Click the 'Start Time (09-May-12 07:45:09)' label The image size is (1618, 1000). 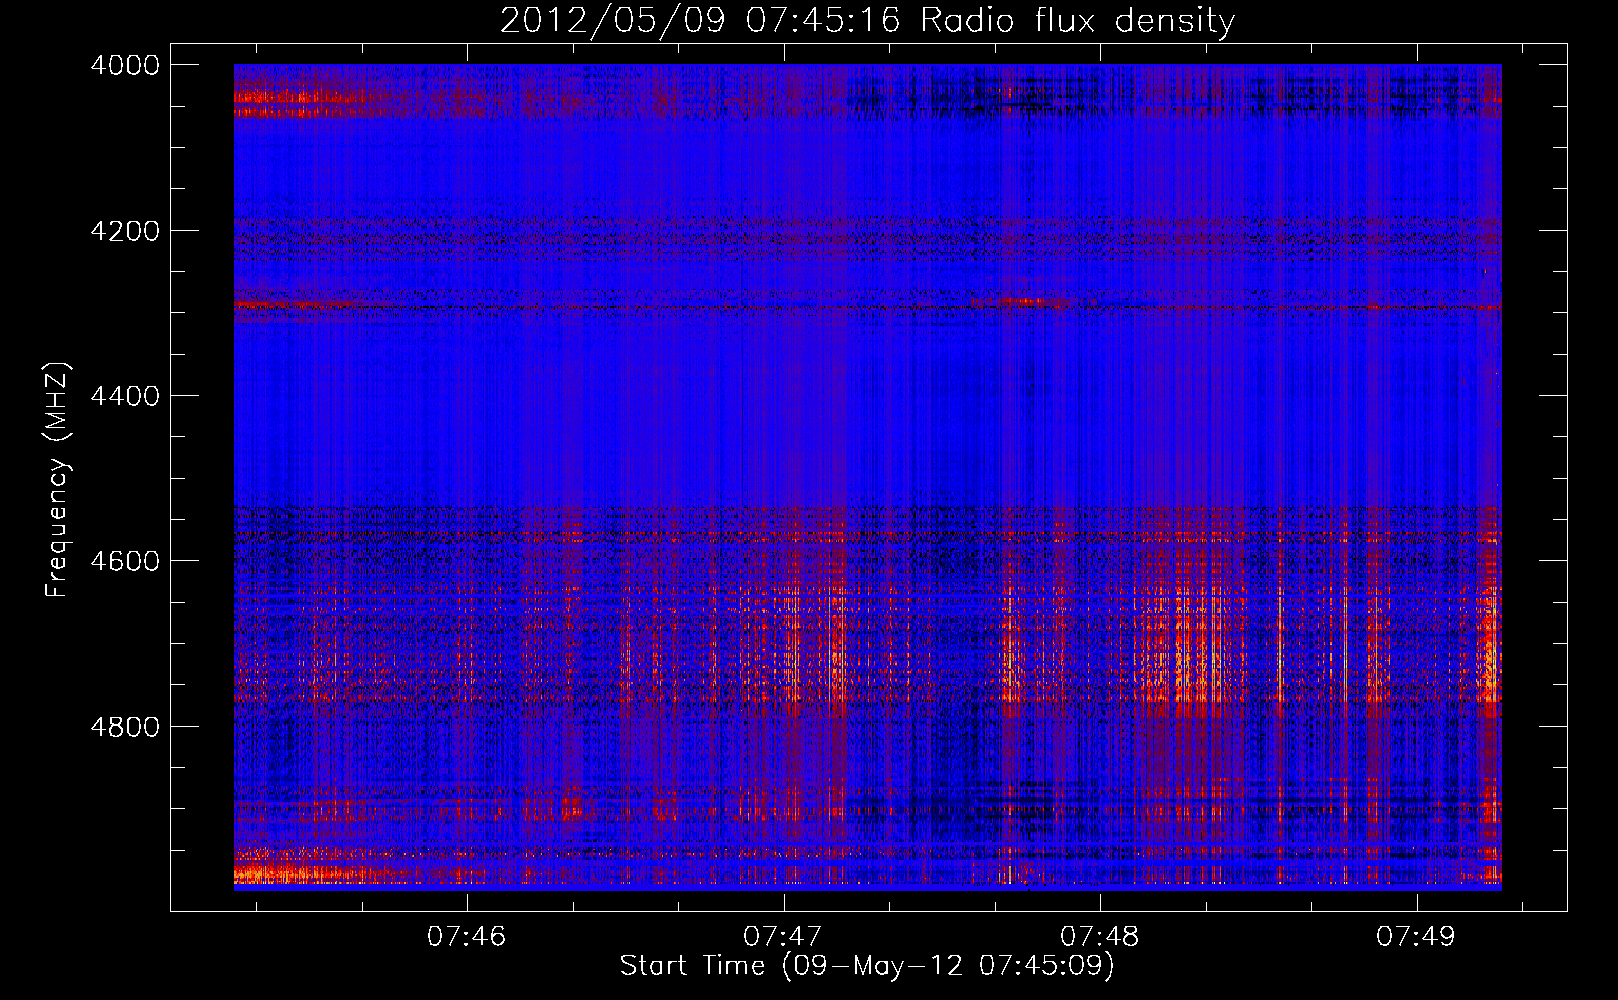(x=867, y=966)
